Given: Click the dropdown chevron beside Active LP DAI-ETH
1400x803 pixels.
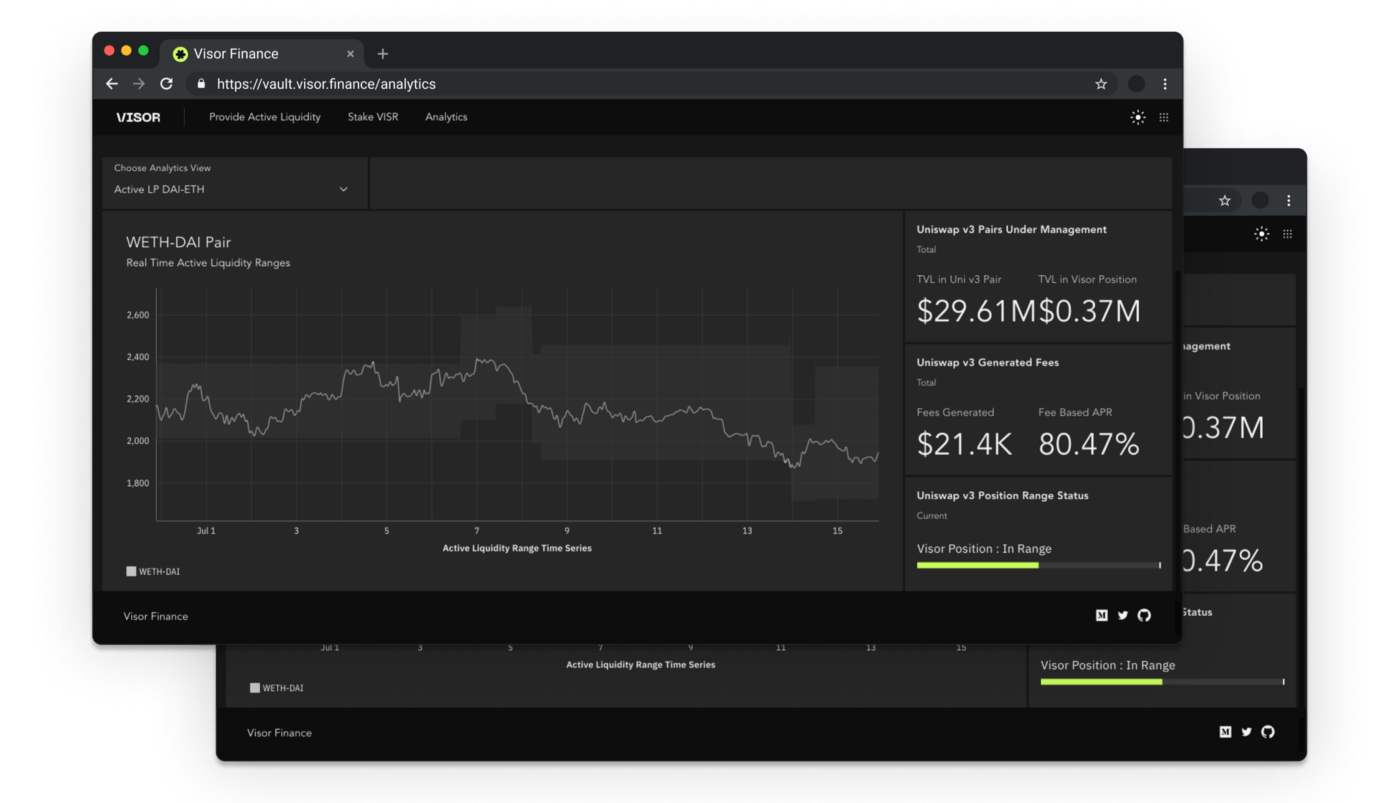Looking at the screenshot, I should pyautogui.click(x=344, y=190).
